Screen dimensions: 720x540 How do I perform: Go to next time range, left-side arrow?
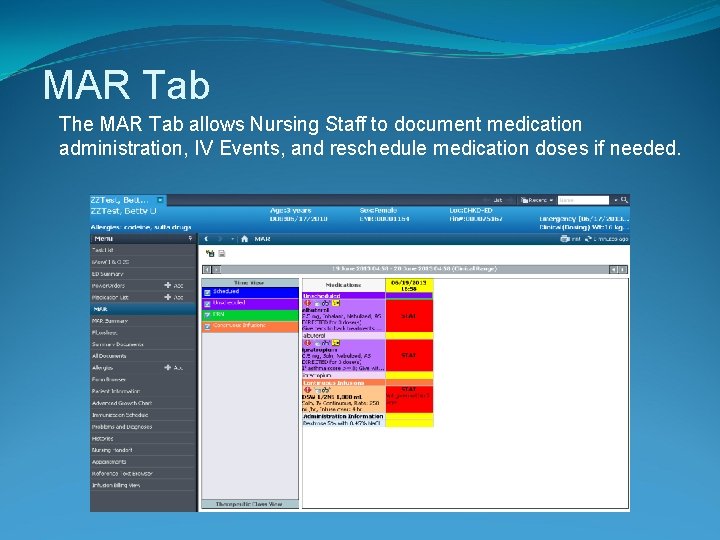pyautogui.click(x=216, y=270)
